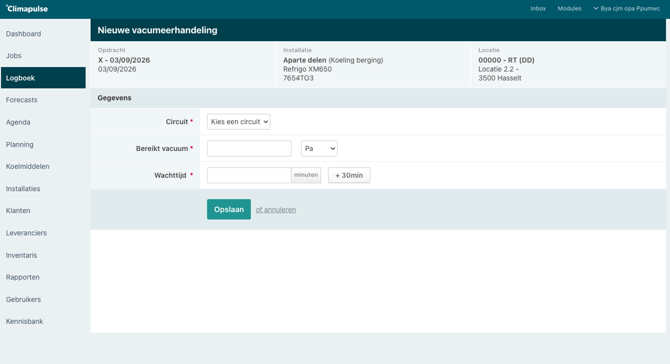The image size is (670, 364).
Task: Click the '00000 - RT (DD)' locatie text
Action: [x=506, y=60]
